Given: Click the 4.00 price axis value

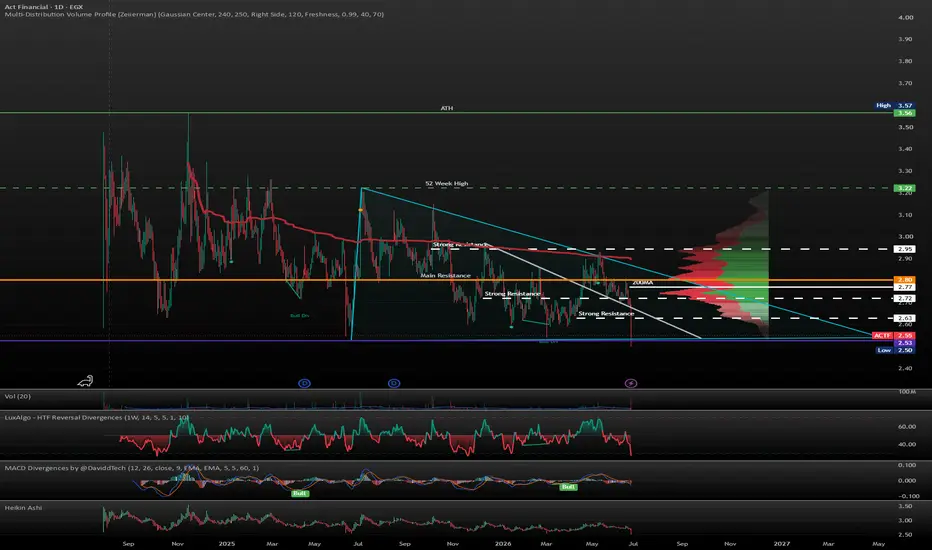Looking at the screenshot, I should coord(905,17).
